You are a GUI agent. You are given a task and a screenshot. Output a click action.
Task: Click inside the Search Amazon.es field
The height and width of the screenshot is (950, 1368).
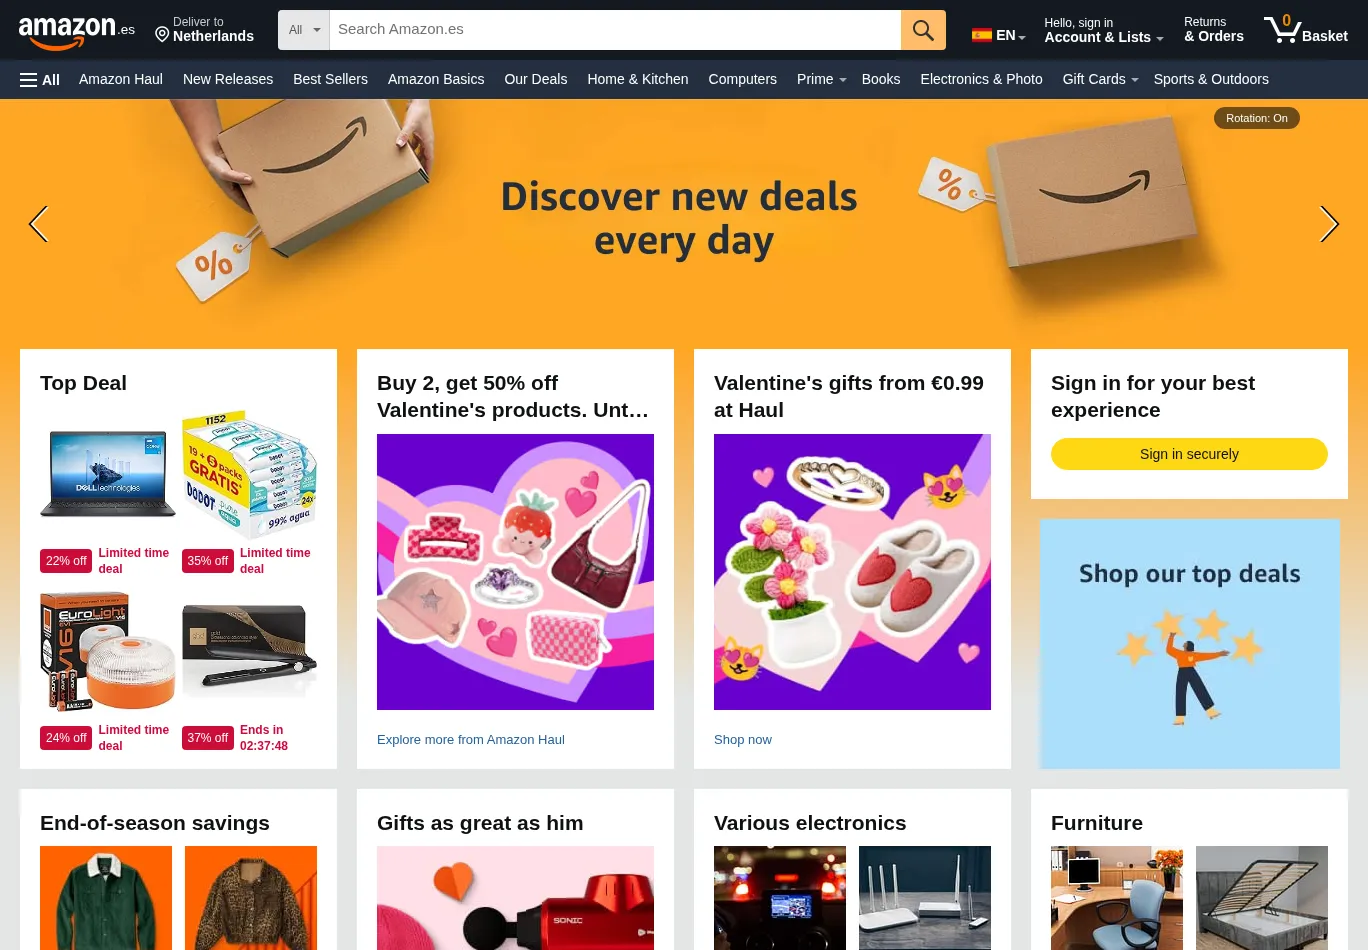(x=615, y=30)
